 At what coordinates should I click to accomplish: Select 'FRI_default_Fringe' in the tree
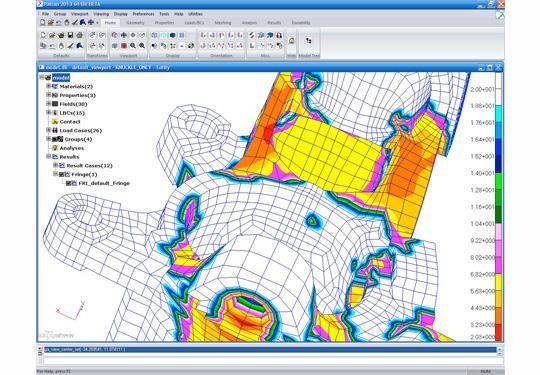click(x=104, y=183)
